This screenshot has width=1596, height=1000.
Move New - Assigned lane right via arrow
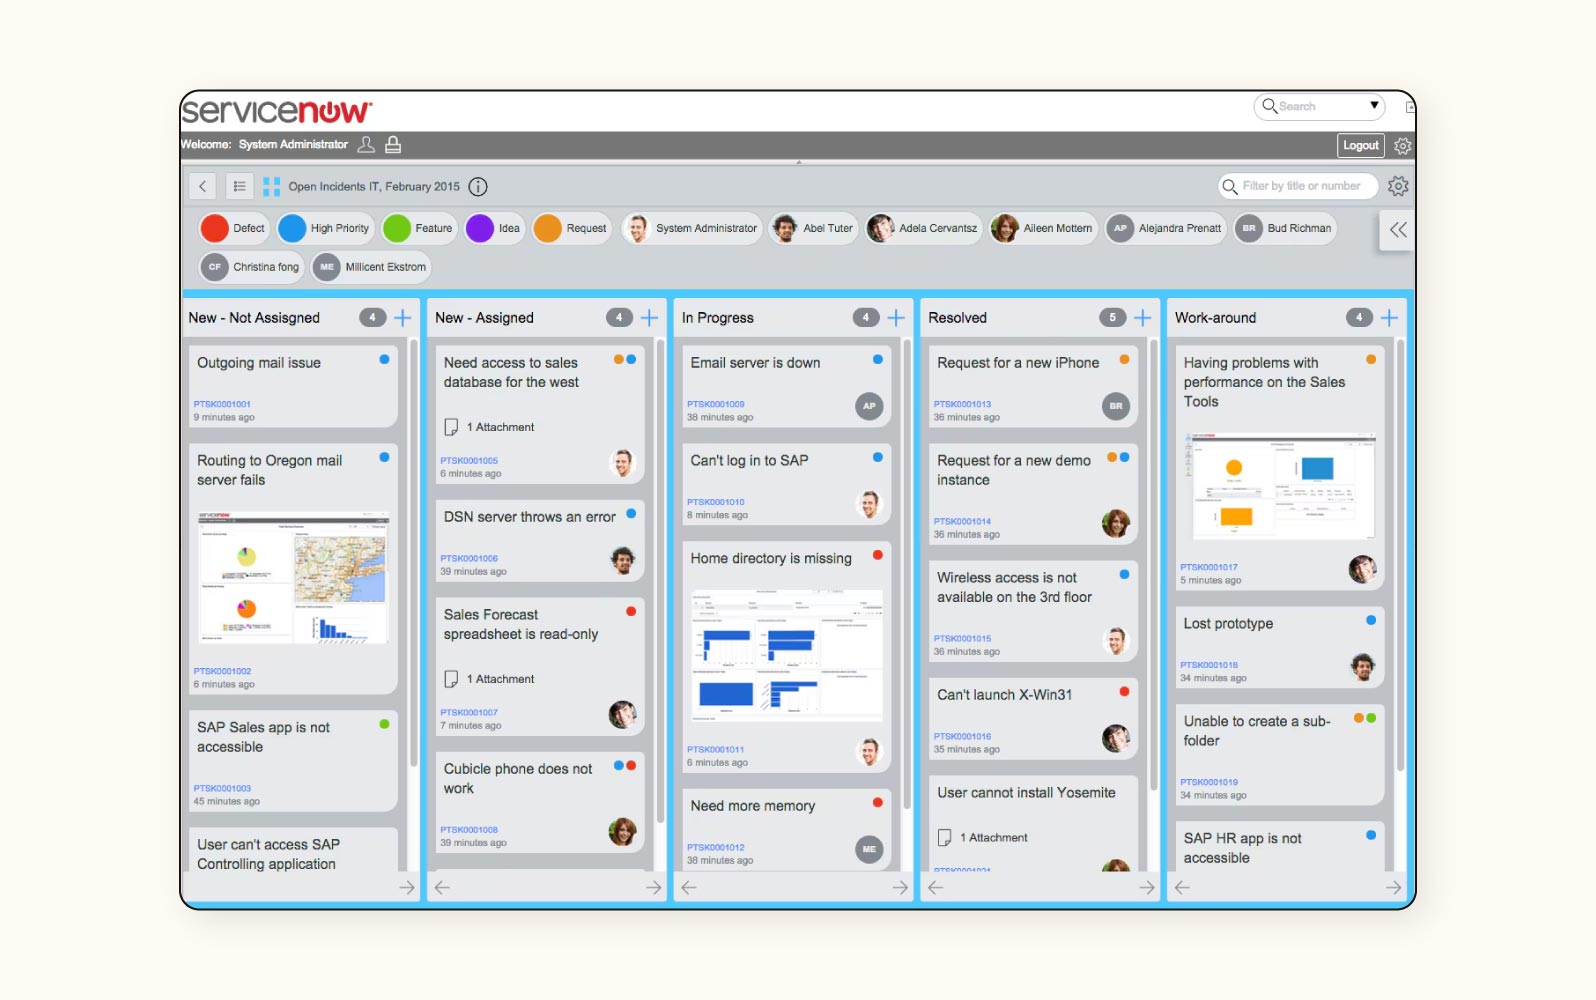tap(653, 887)
